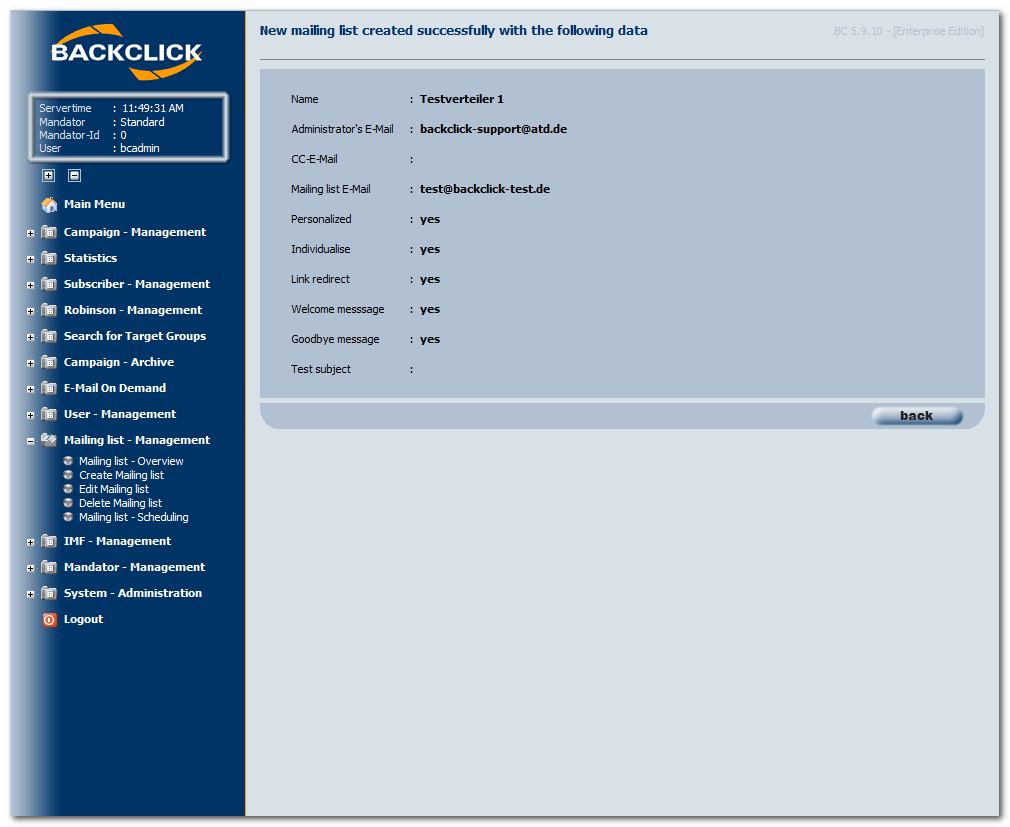This screenshot has height=827, width=1010.
Task: Open Mailing list - Scheduling entry
Action: pos(133,517)
